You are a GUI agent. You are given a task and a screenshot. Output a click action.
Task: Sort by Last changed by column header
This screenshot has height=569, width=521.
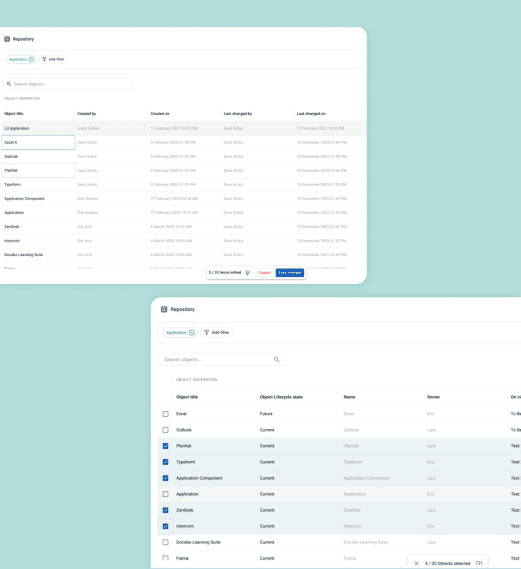coord(238,114)
